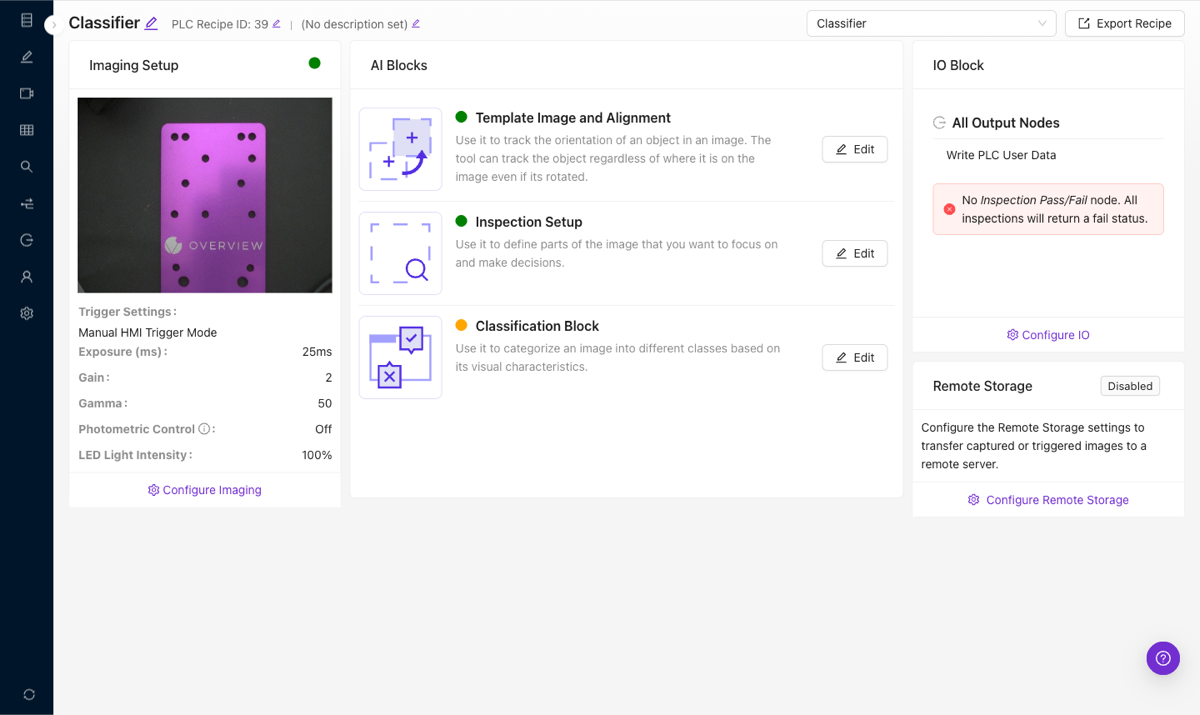Image resolution: width=1200 pixels, height=715 pixels.
Task: Click the Export Recipe button
Action: pos(1124,23)
